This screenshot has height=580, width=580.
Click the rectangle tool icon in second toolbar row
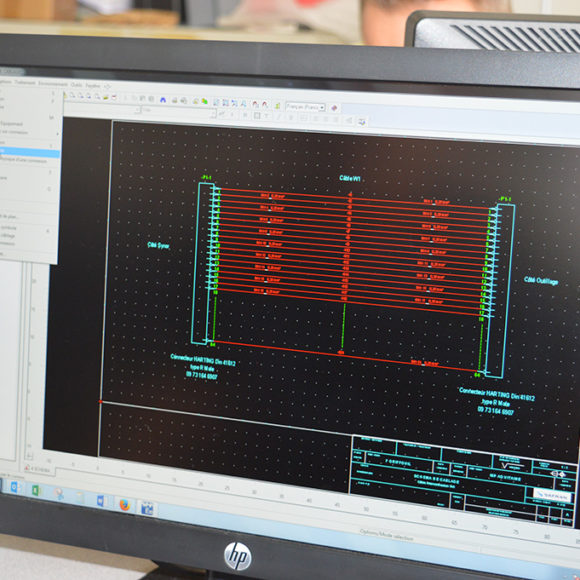click(256, 116)
